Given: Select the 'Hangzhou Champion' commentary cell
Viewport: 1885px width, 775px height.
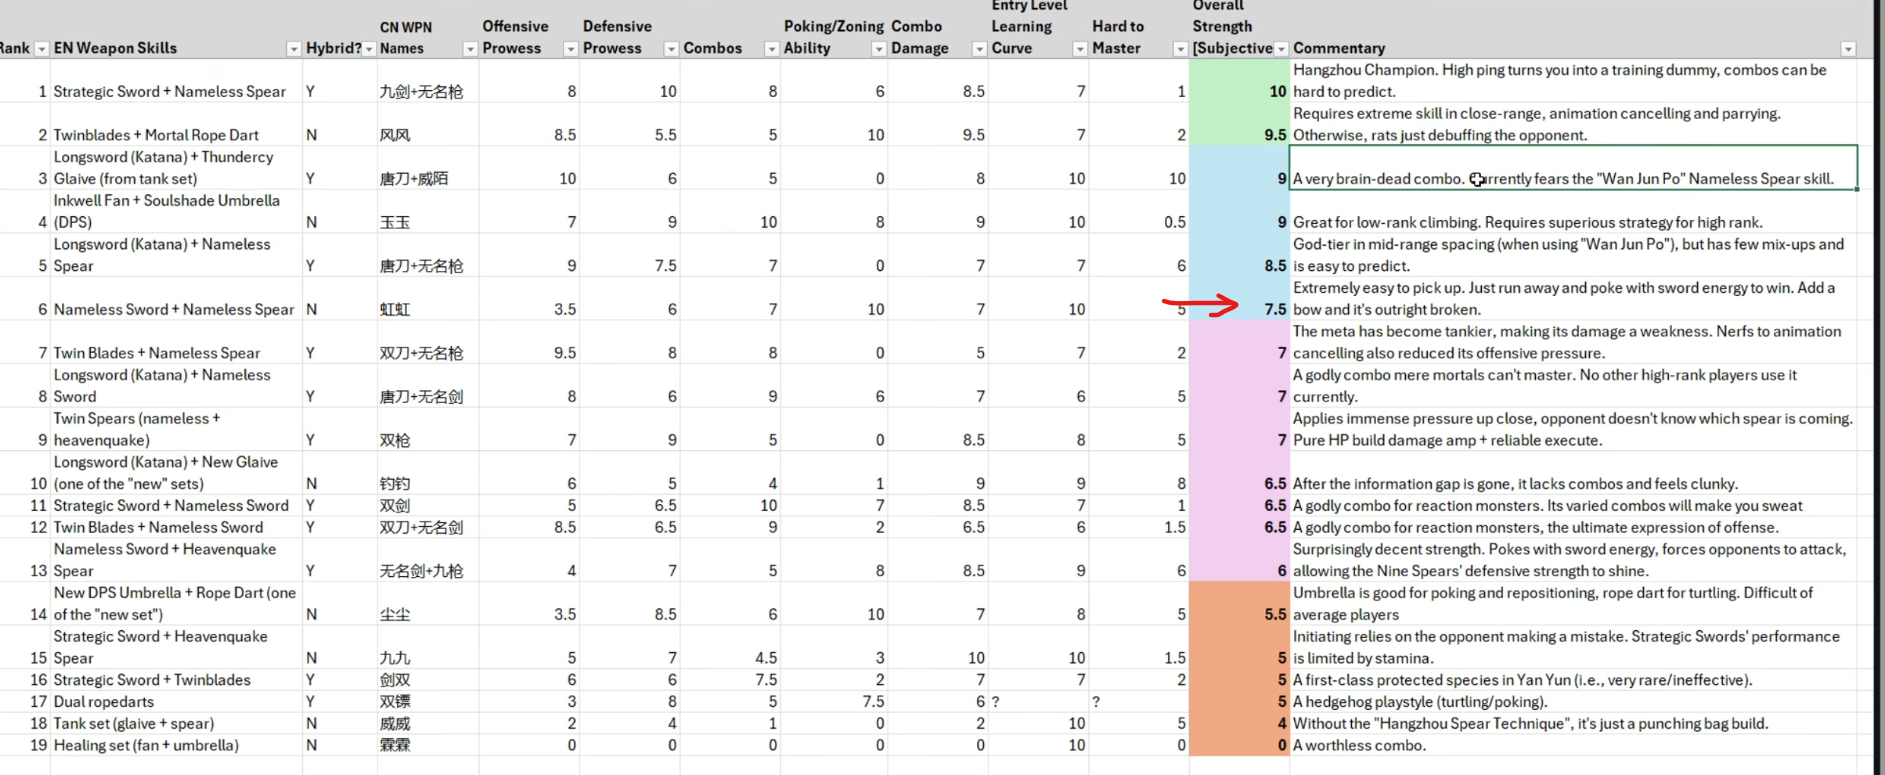Looking at the screenshot, I should [x=1574, y=81].
